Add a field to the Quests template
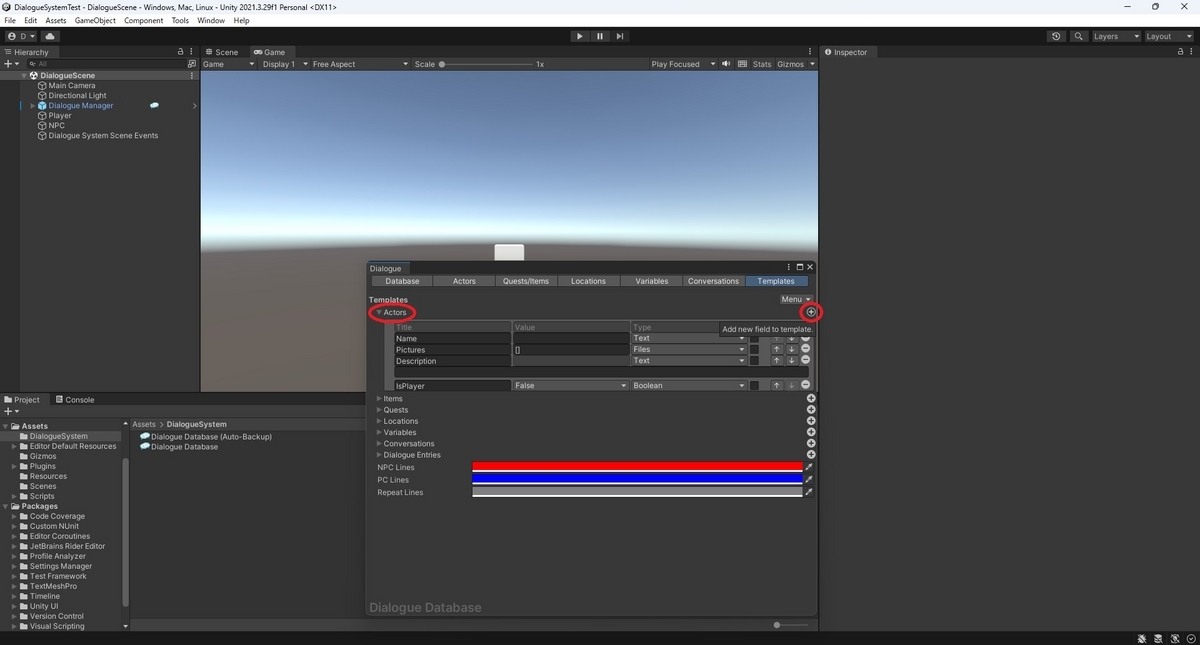Screen dimensions: 1200x645 point(811,410)
